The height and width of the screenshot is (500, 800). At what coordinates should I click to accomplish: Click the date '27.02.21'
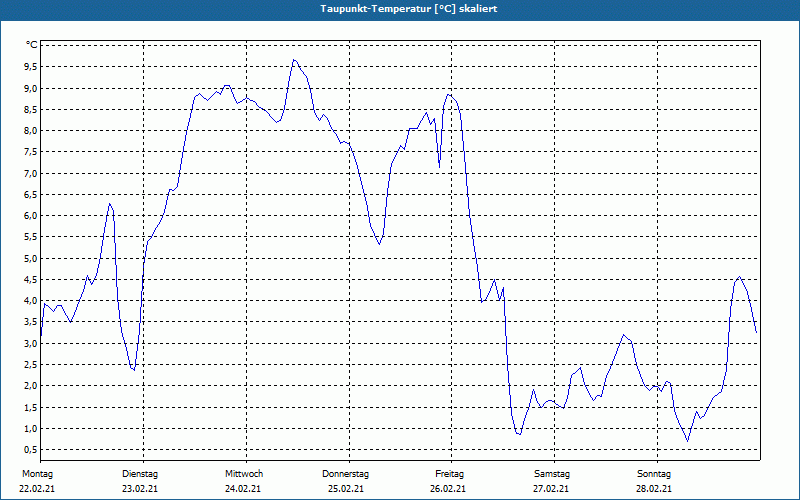click(551, 489)
